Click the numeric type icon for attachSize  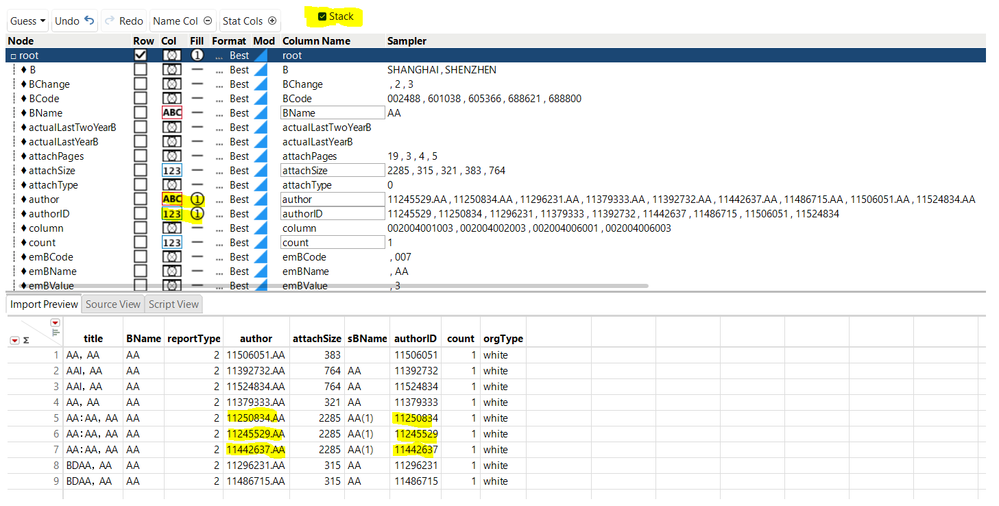pos(171,171)
